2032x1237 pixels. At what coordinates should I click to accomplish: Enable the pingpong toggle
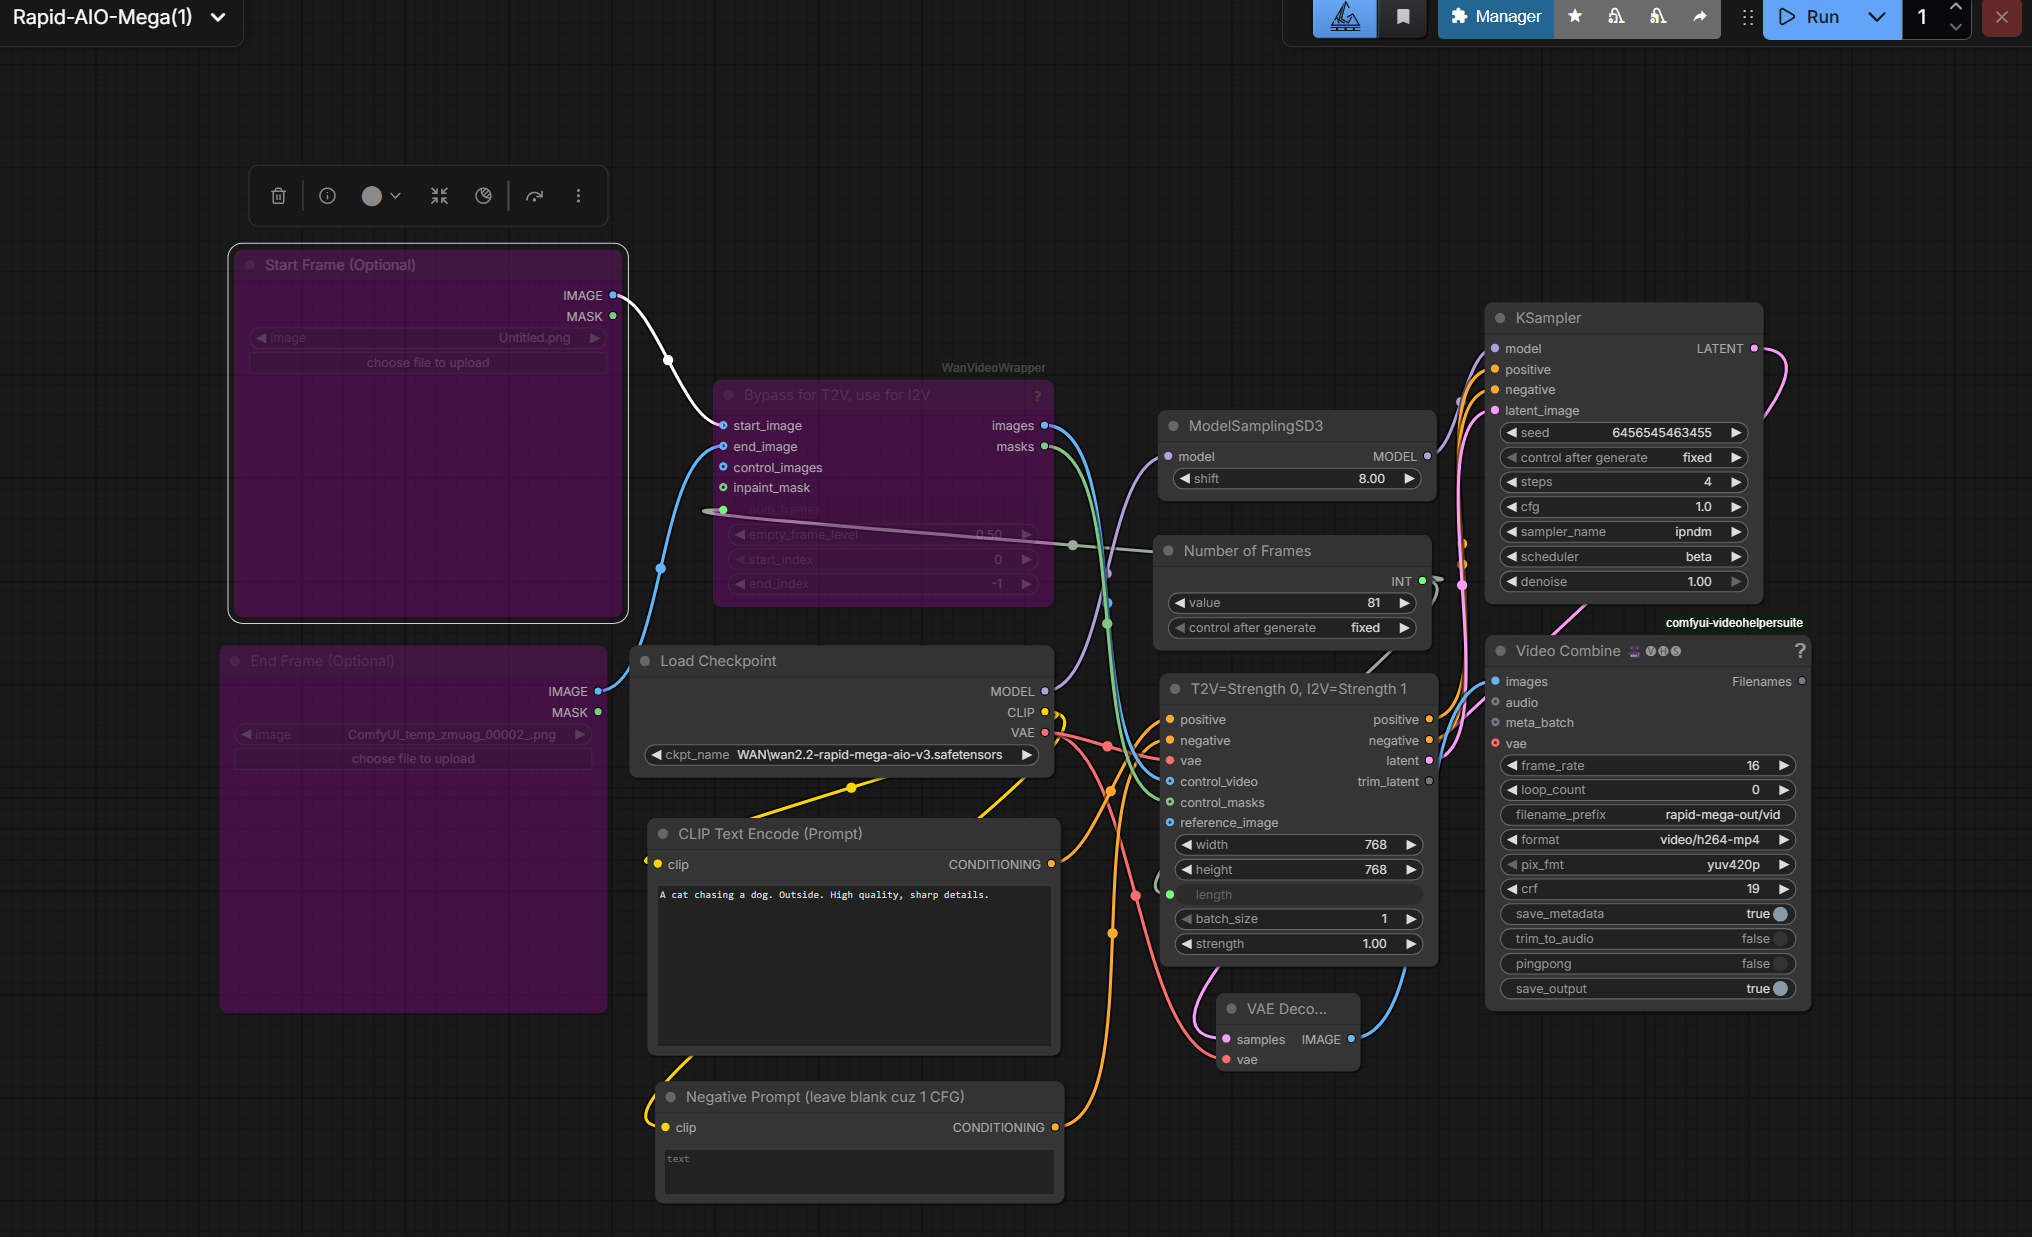coord(1779,964)
